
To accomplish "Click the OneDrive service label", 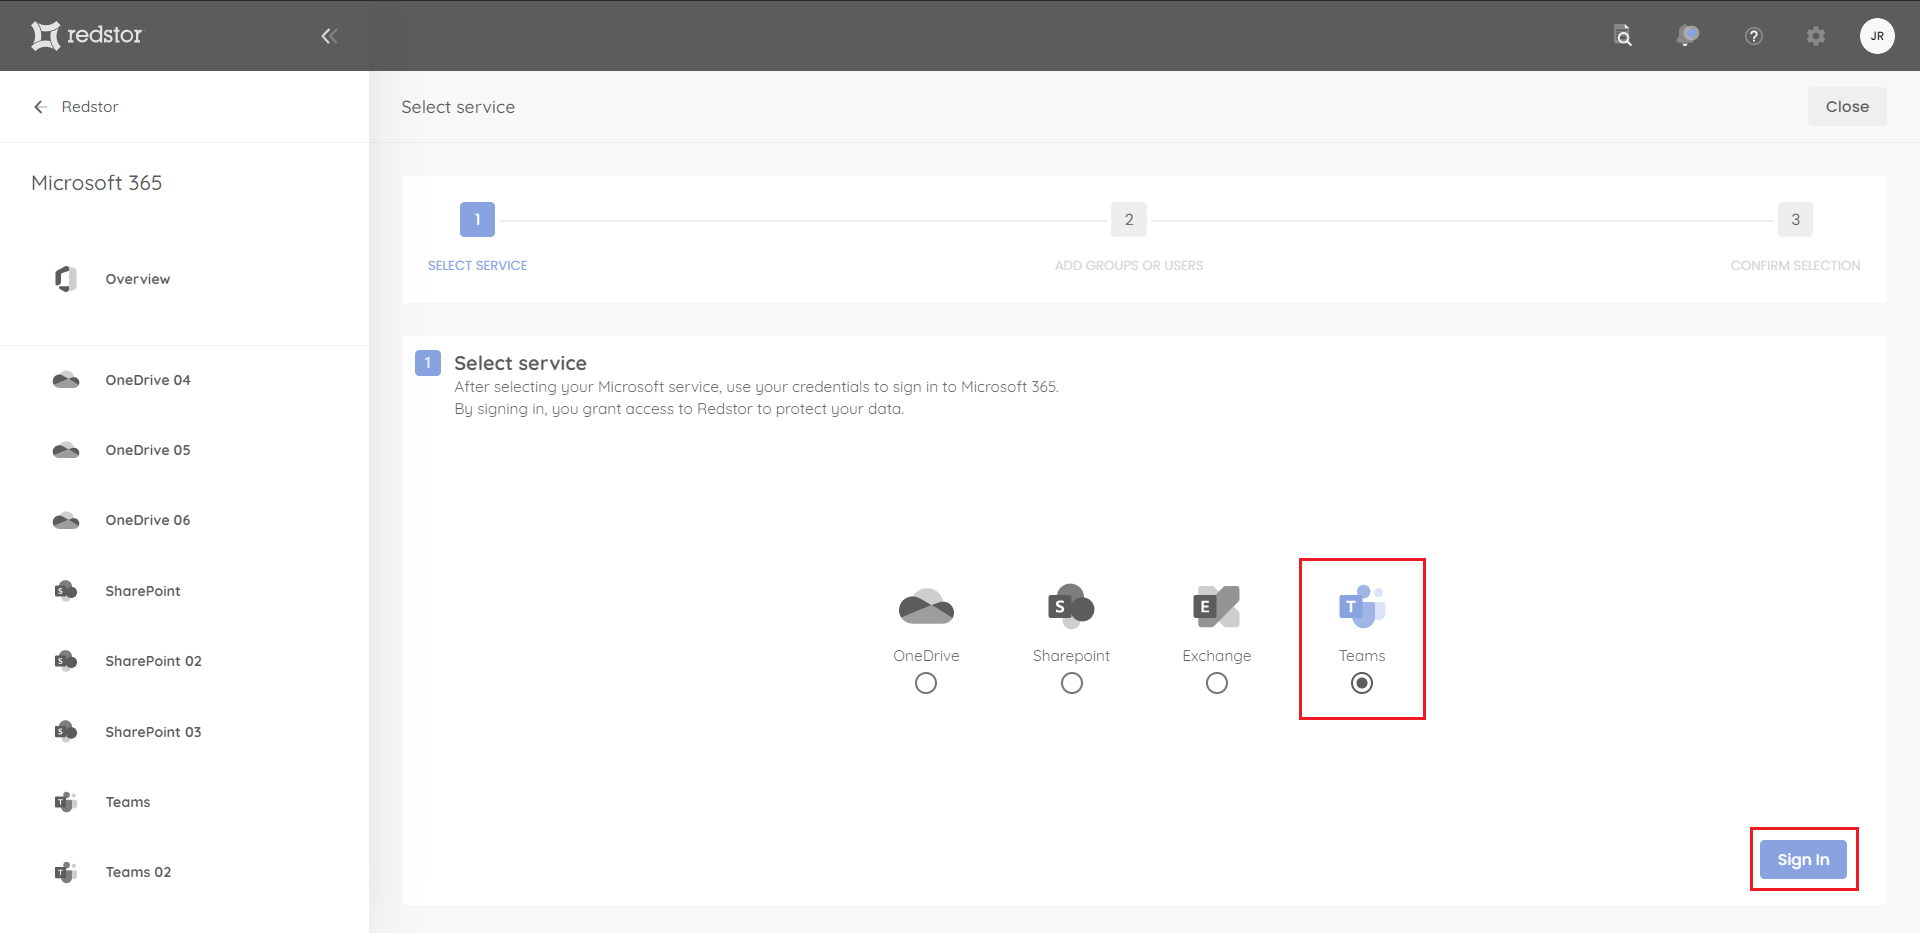I will click(x=926, y=656).
